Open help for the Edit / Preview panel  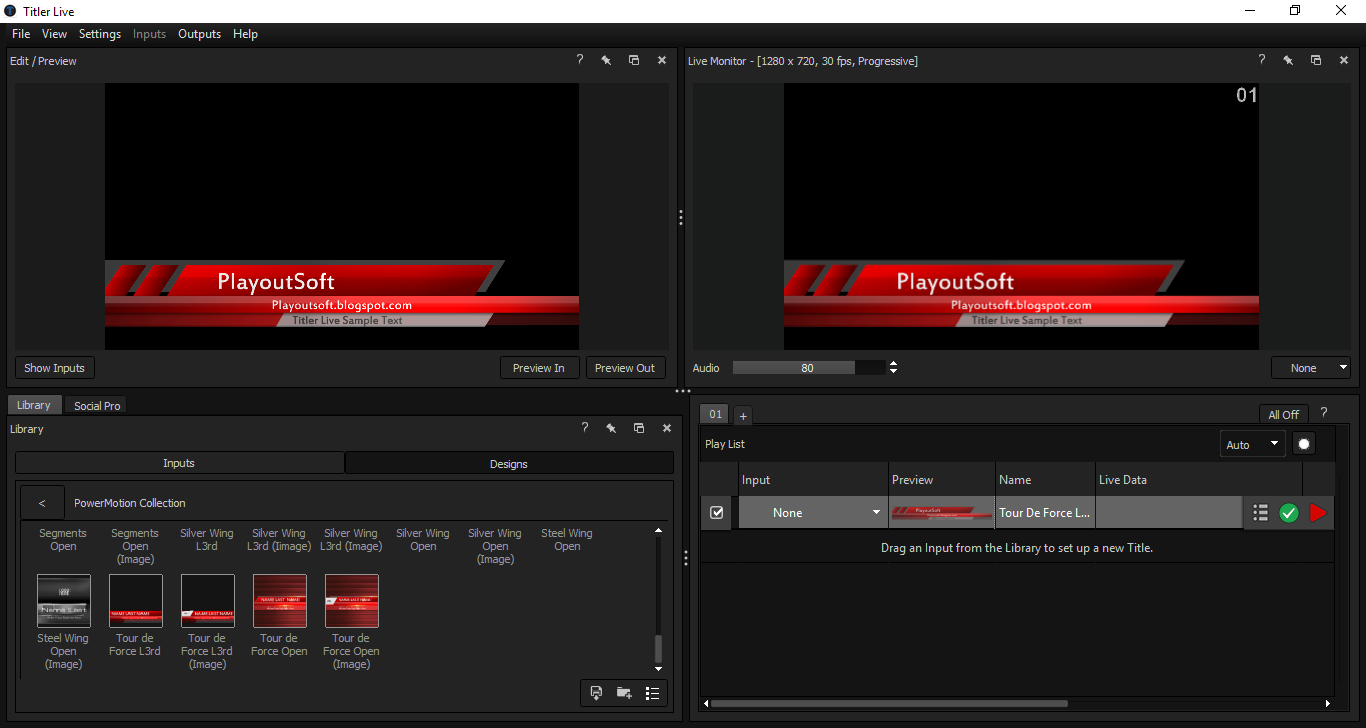[x=579, y=60]
